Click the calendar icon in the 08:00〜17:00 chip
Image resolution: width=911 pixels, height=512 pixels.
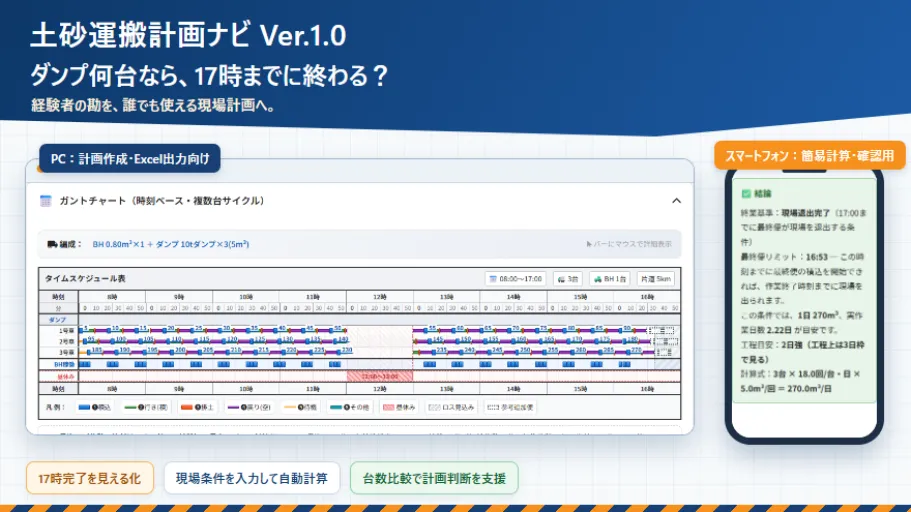pos(493,279)
